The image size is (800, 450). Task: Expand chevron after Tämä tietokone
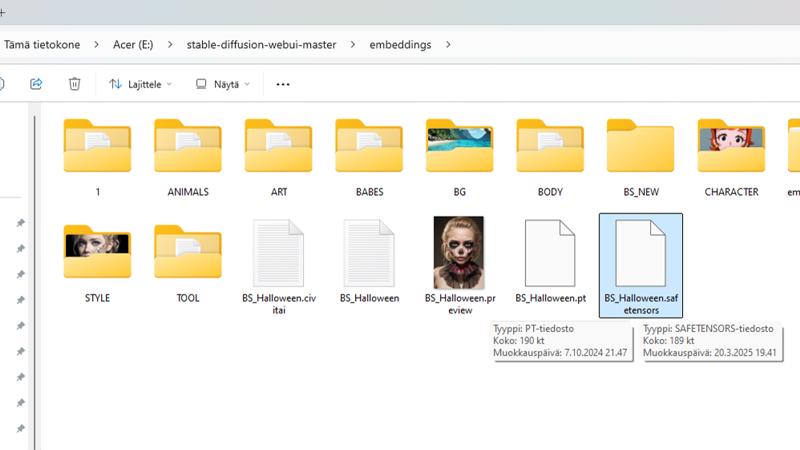pyautogui.click(x=96, y=44)
